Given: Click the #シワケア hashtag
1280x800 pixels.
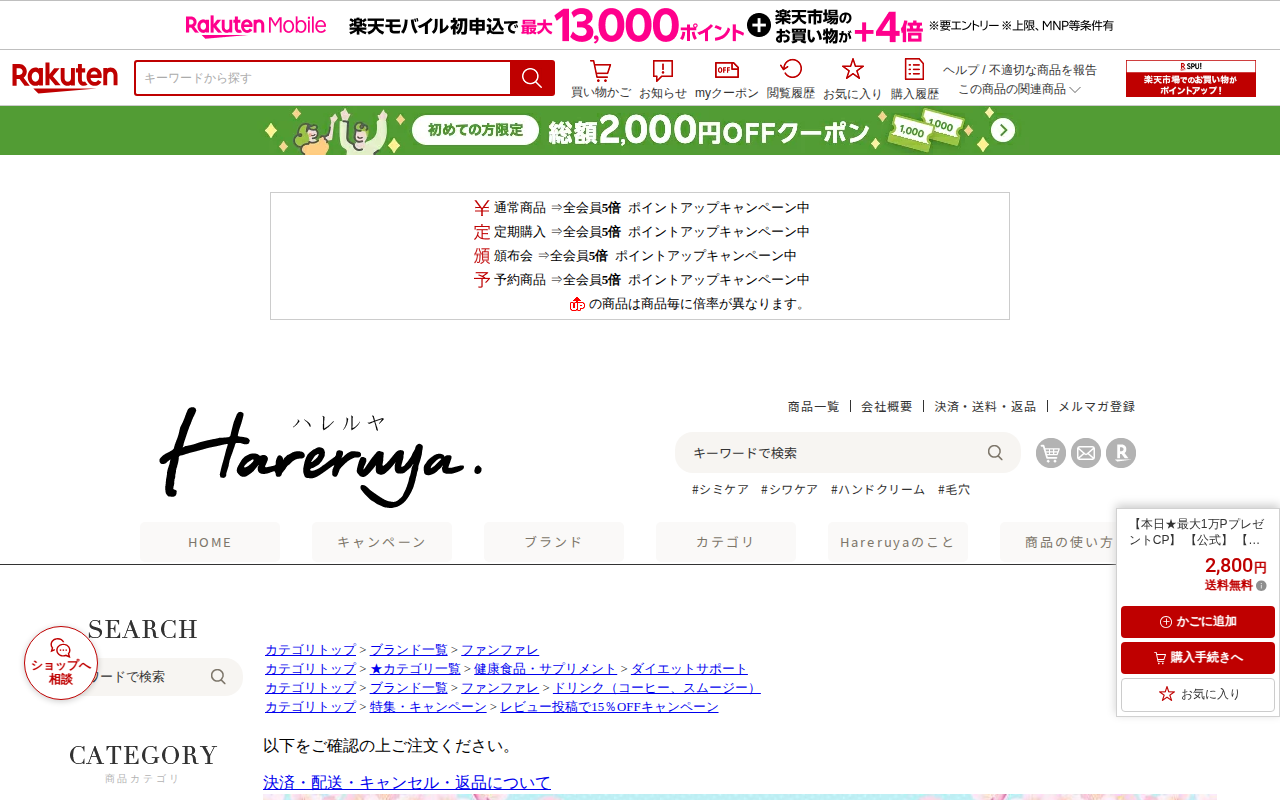Looking at the screenshot, I should point(789,490).
